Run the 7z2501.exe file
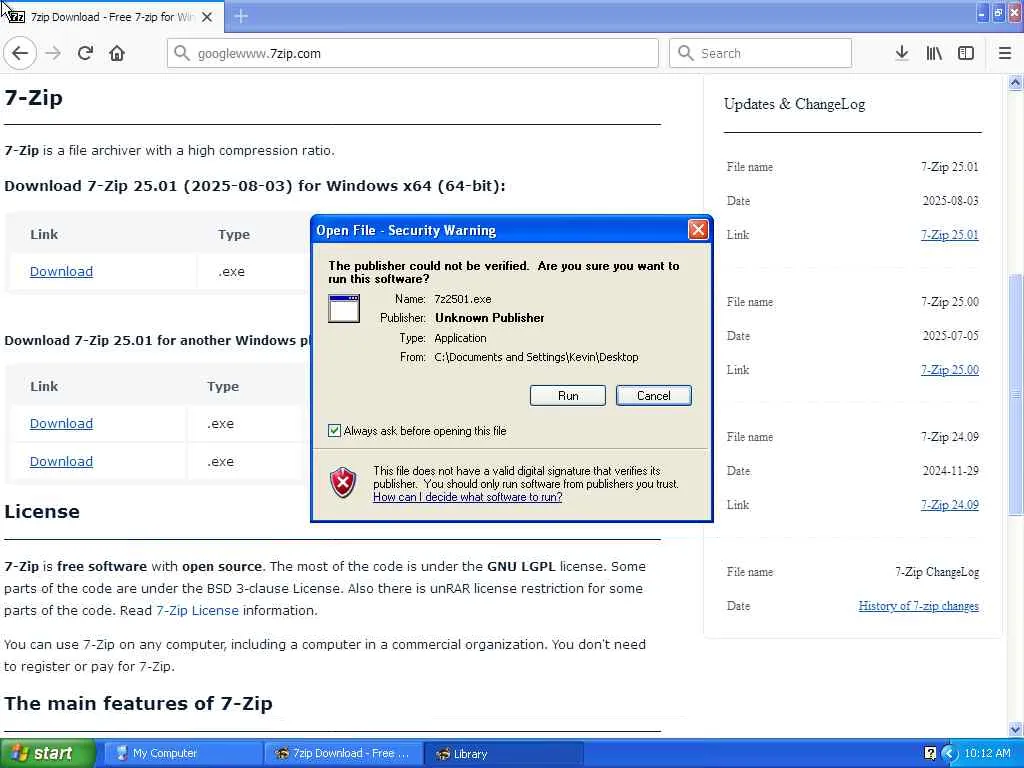Screen dimensions: 1024x768 (x=568, y=396)
